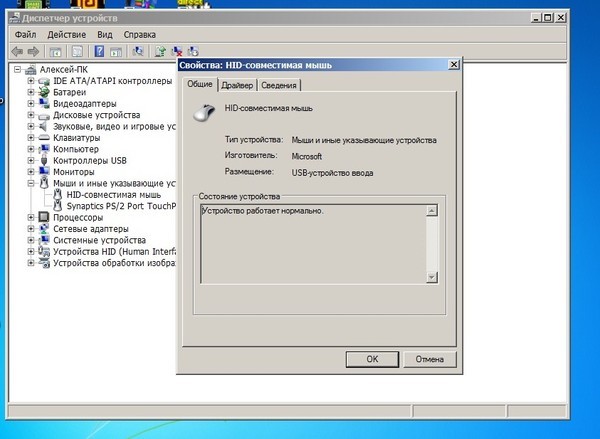Click the Отмена button
The image size is (600, 439).
pyautogui.click(x=430, y=359)
